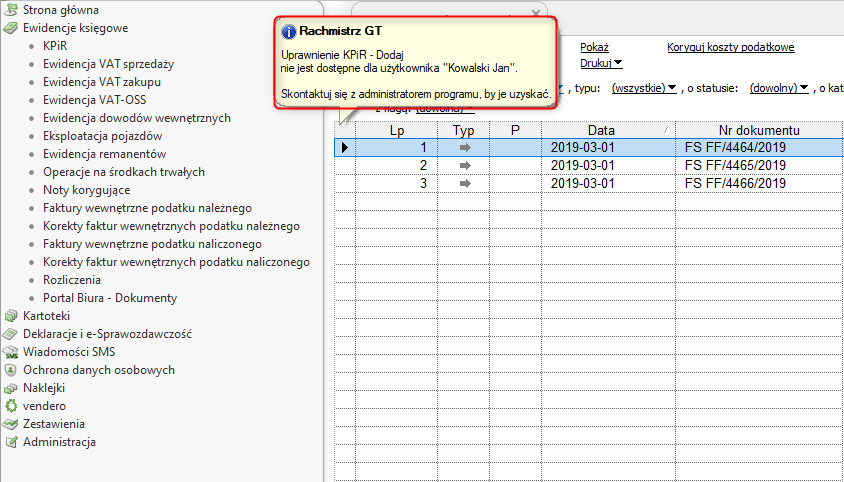Viewport: 844px width, 482px height.
Task: Open the Drukuj dropdown menu
Action: click(x=601, y=63)
